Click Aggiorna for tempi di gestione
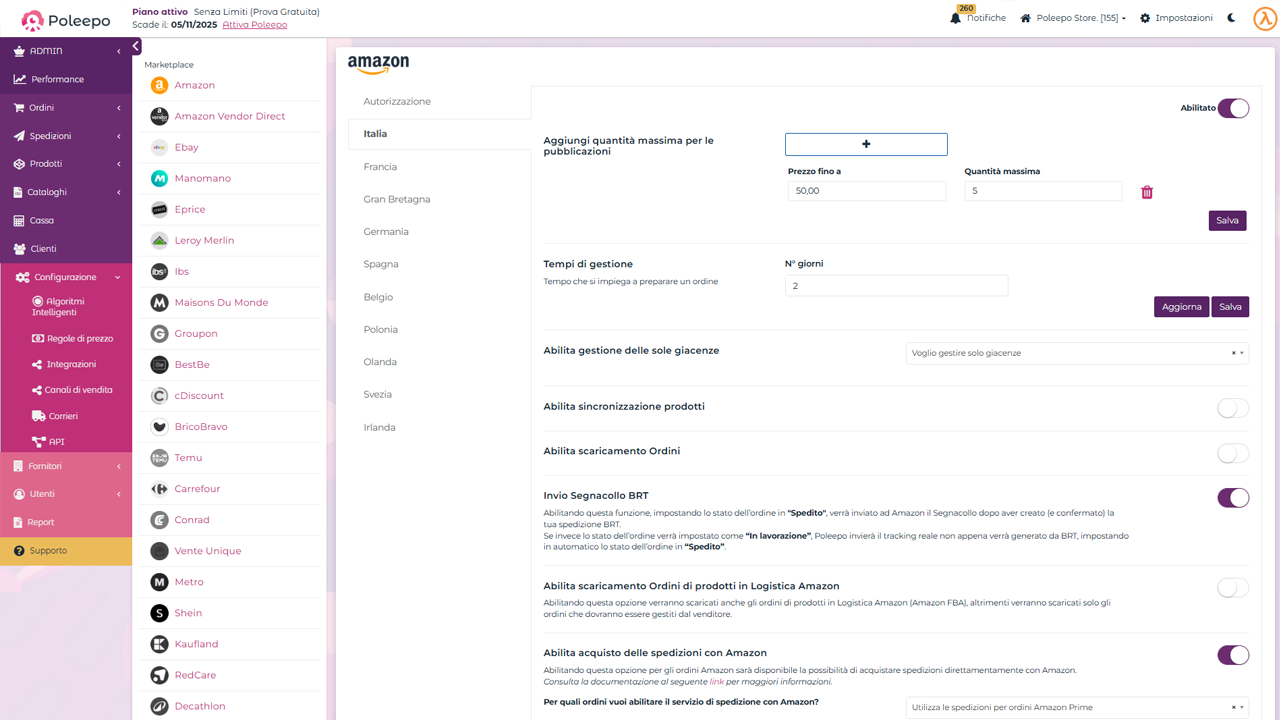 [1181, 307]
